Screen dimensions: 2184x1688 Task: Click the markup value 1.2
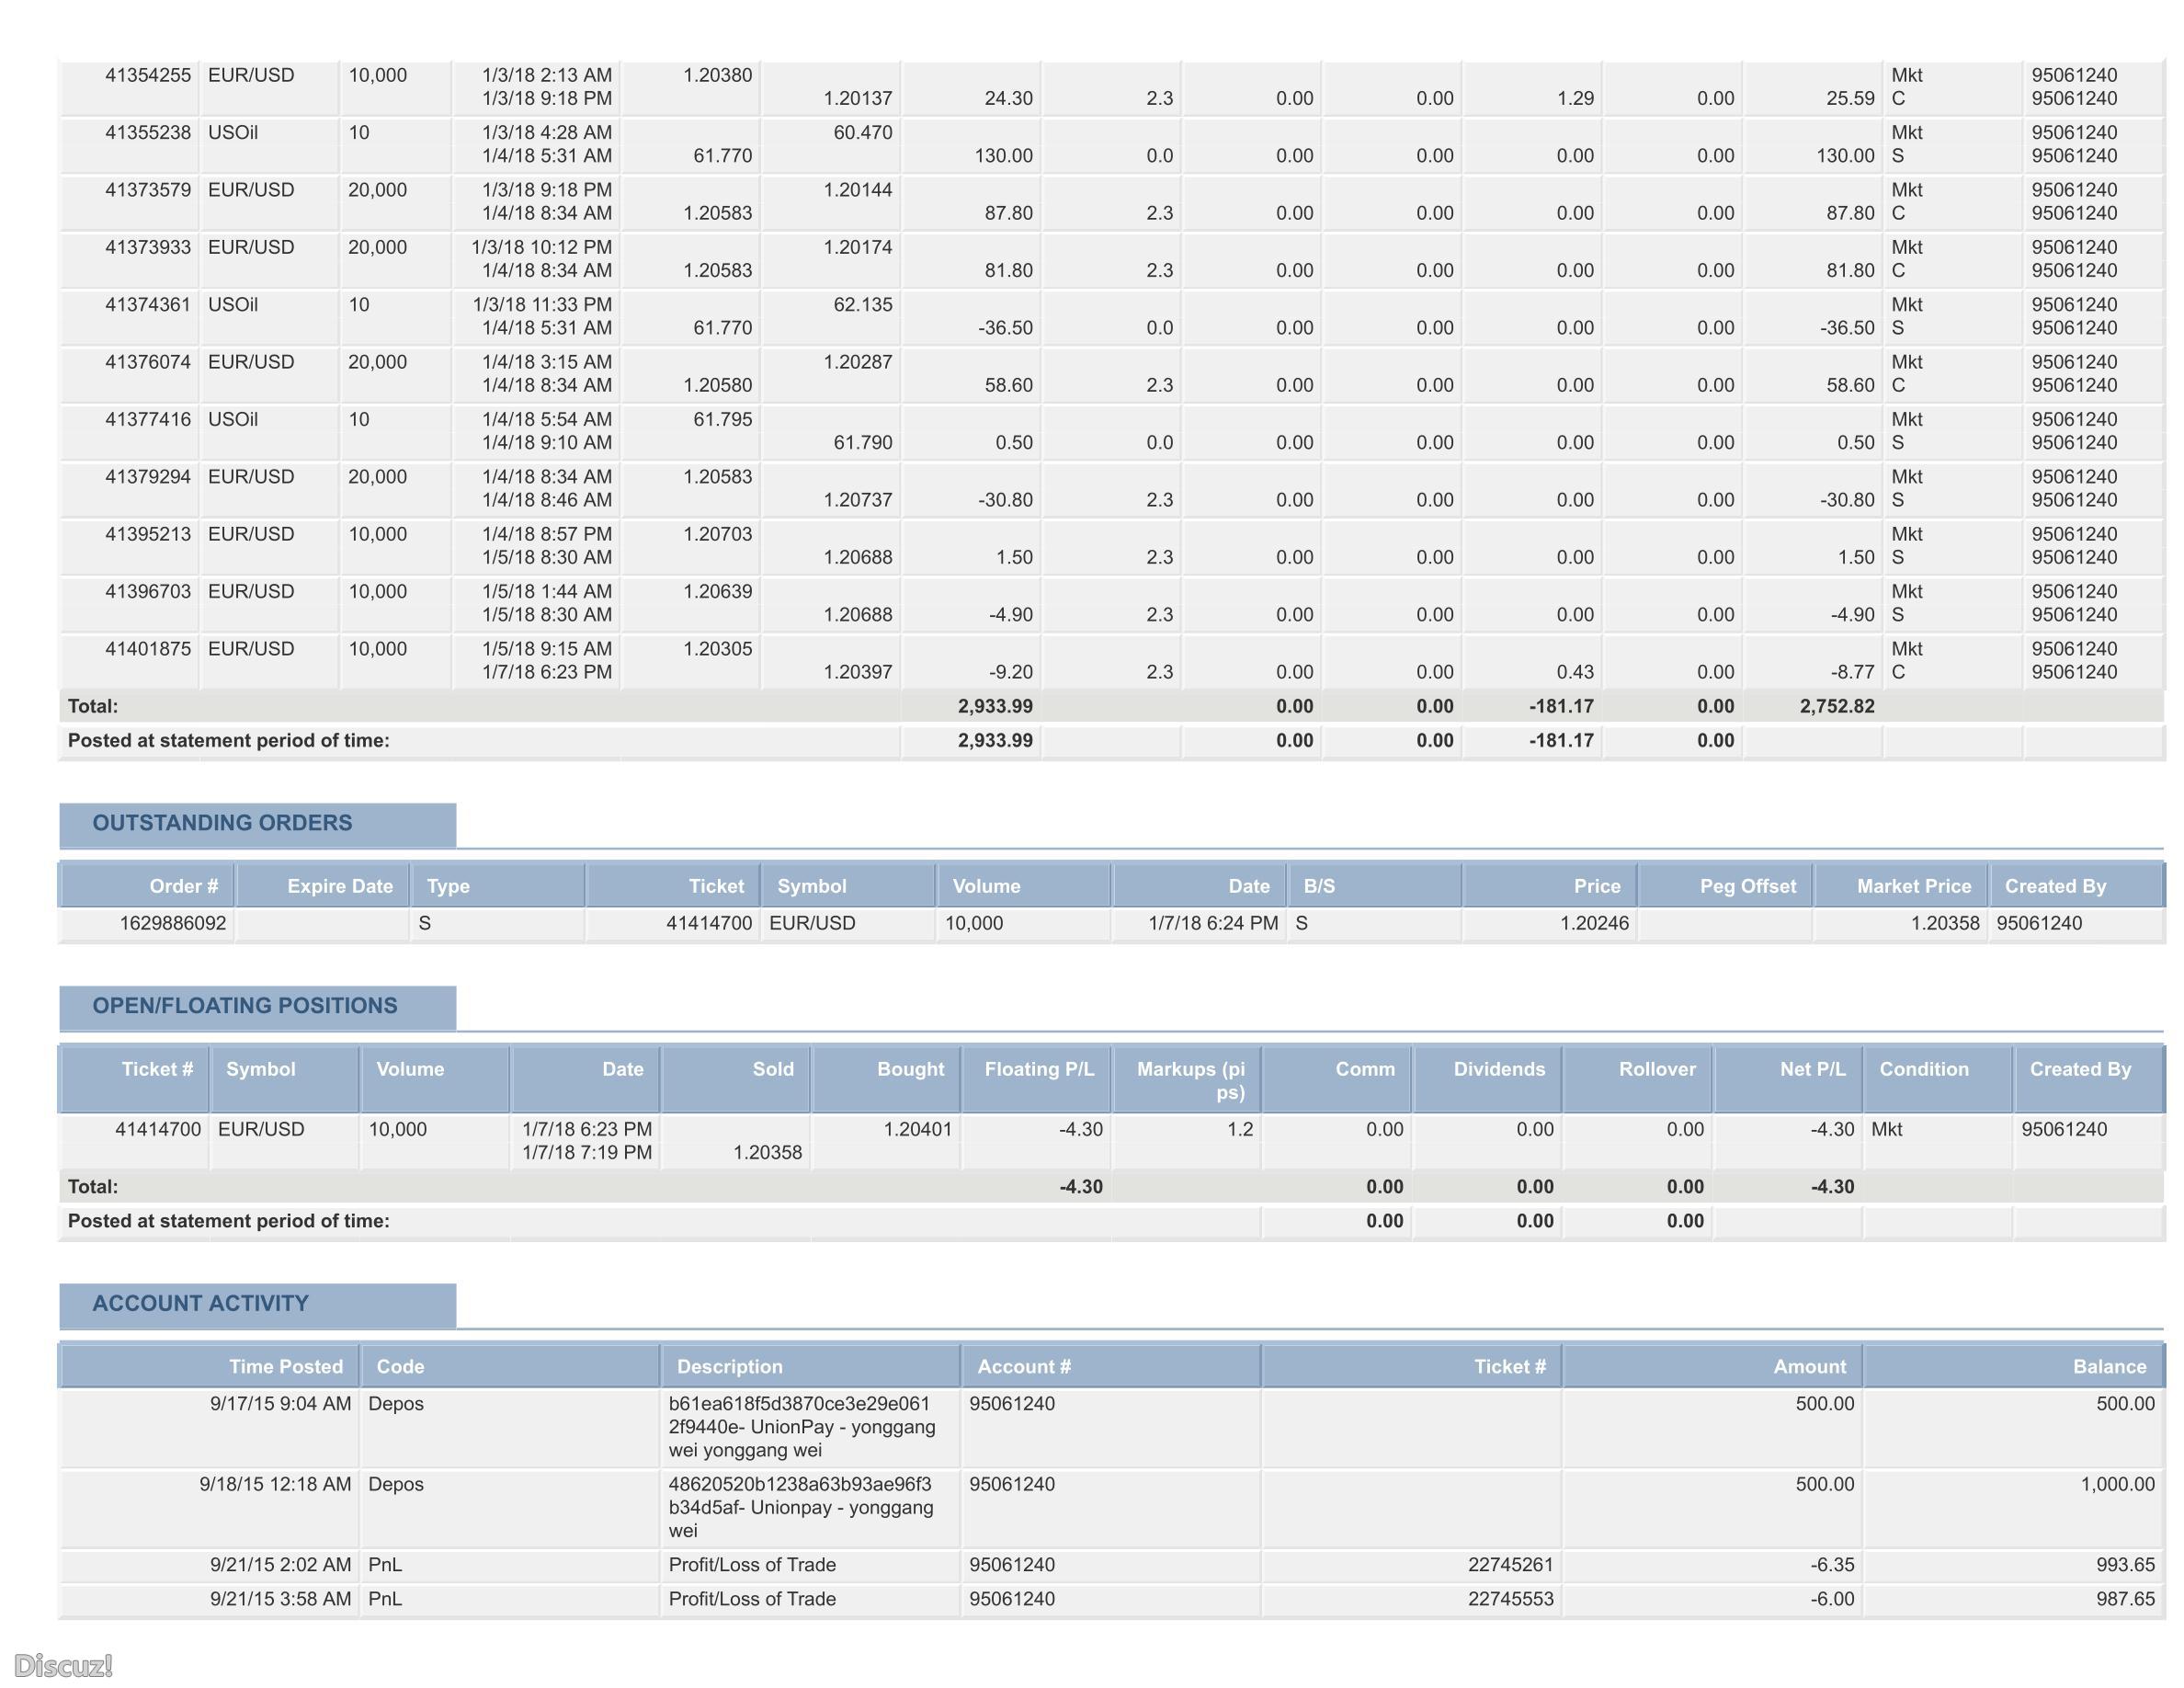pyautogui.click(x=1240, y=1129)
